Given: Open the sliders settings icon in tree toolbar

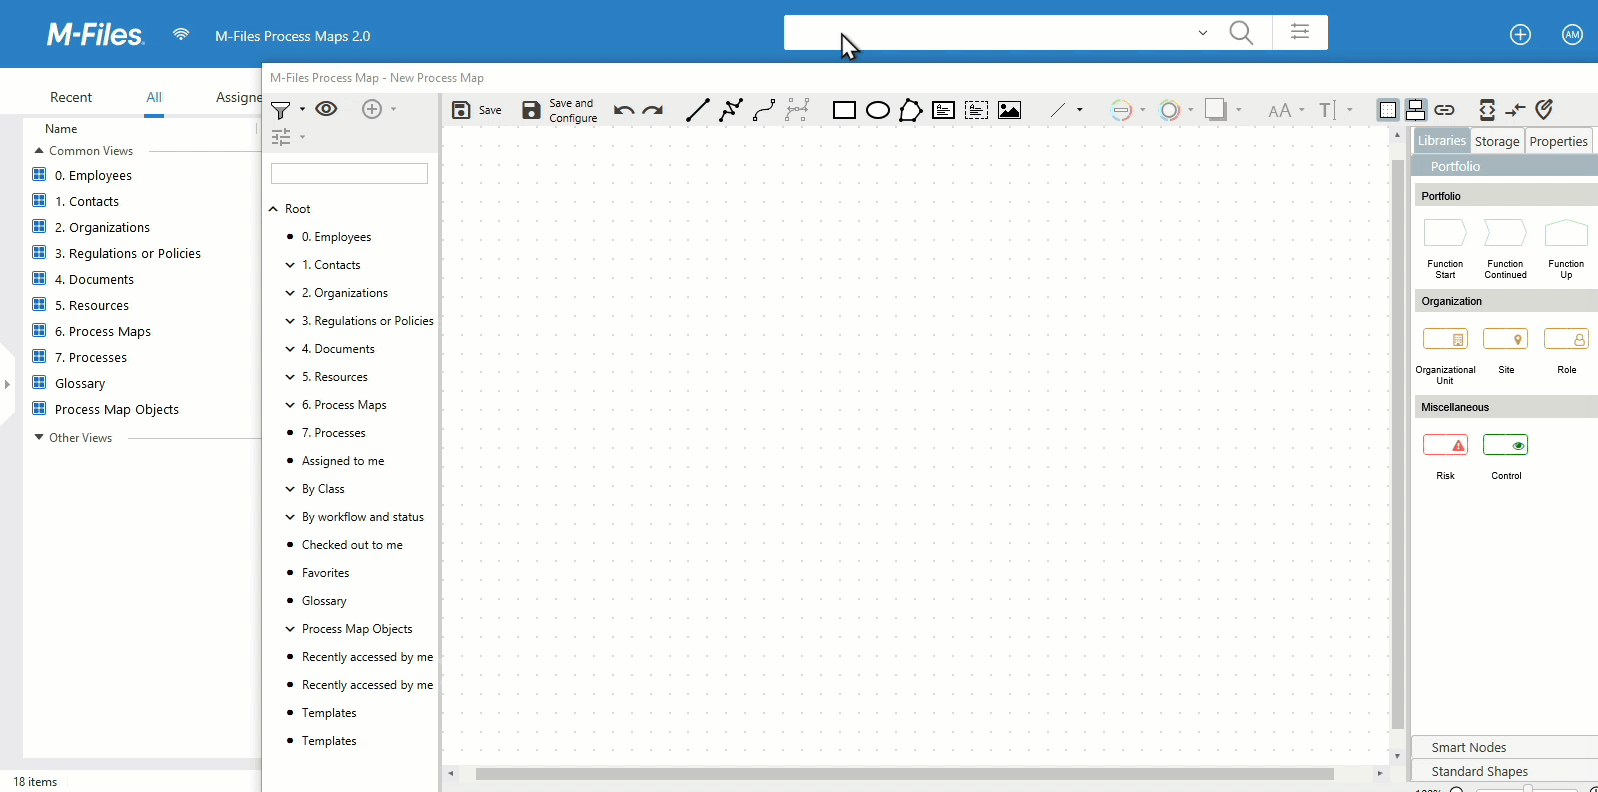Looking at the screenshot, I should click(281, 137).
